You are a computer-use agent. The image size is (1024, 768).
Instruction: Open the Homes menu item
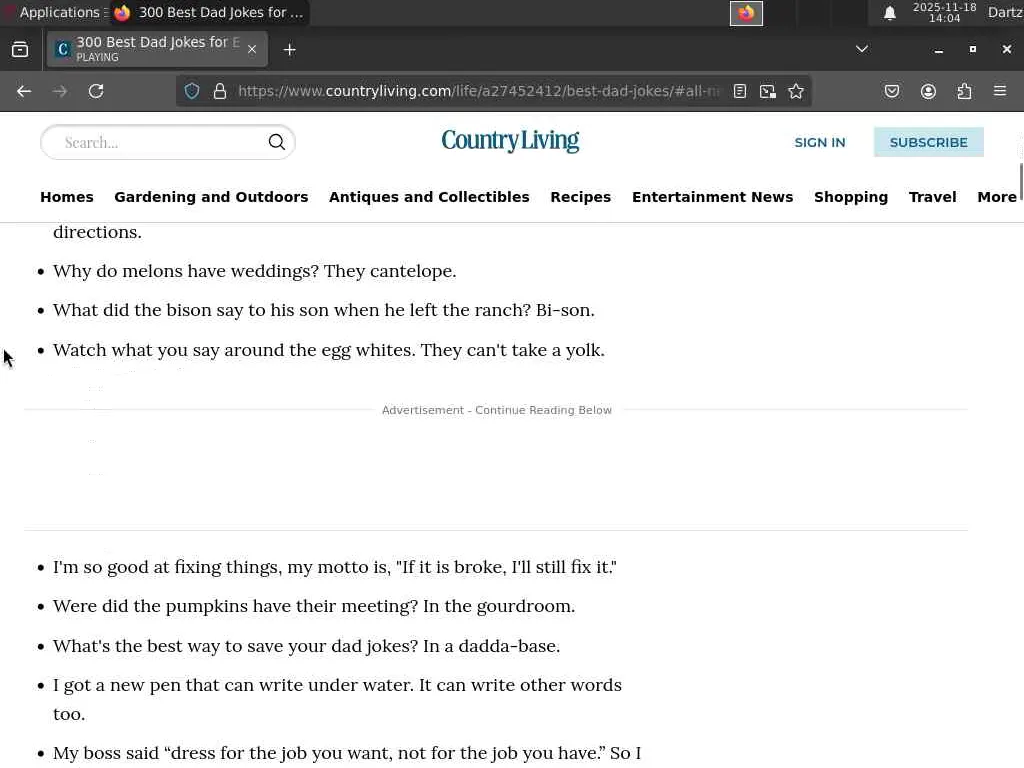(x=67, y=197)
